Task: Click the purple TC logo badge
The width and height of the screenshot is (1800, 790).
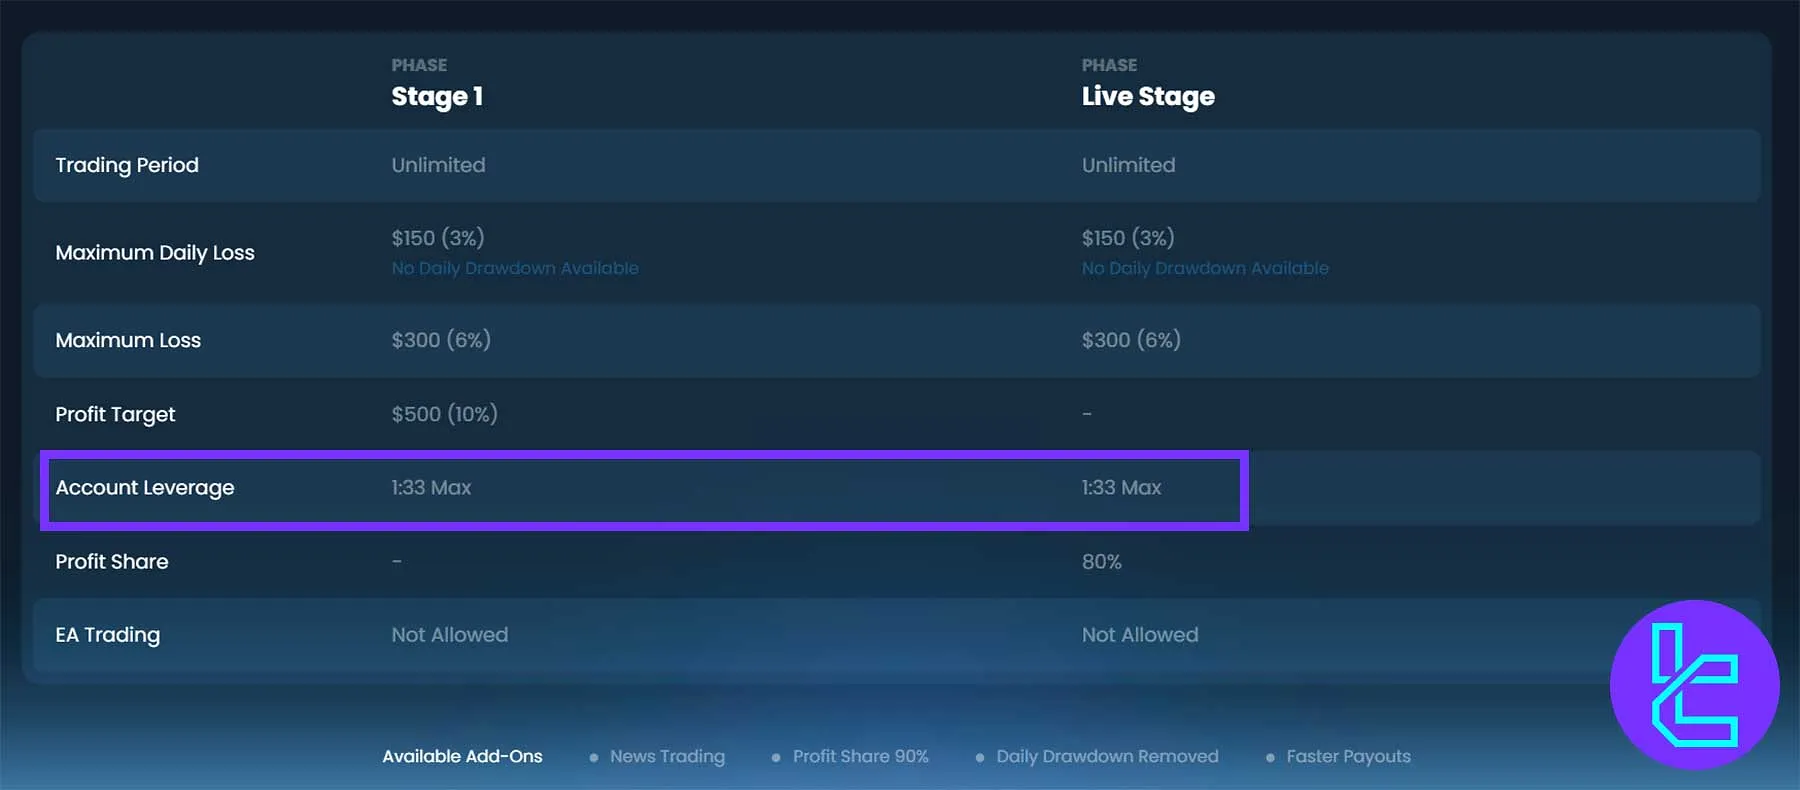Action: [1694, 685]
